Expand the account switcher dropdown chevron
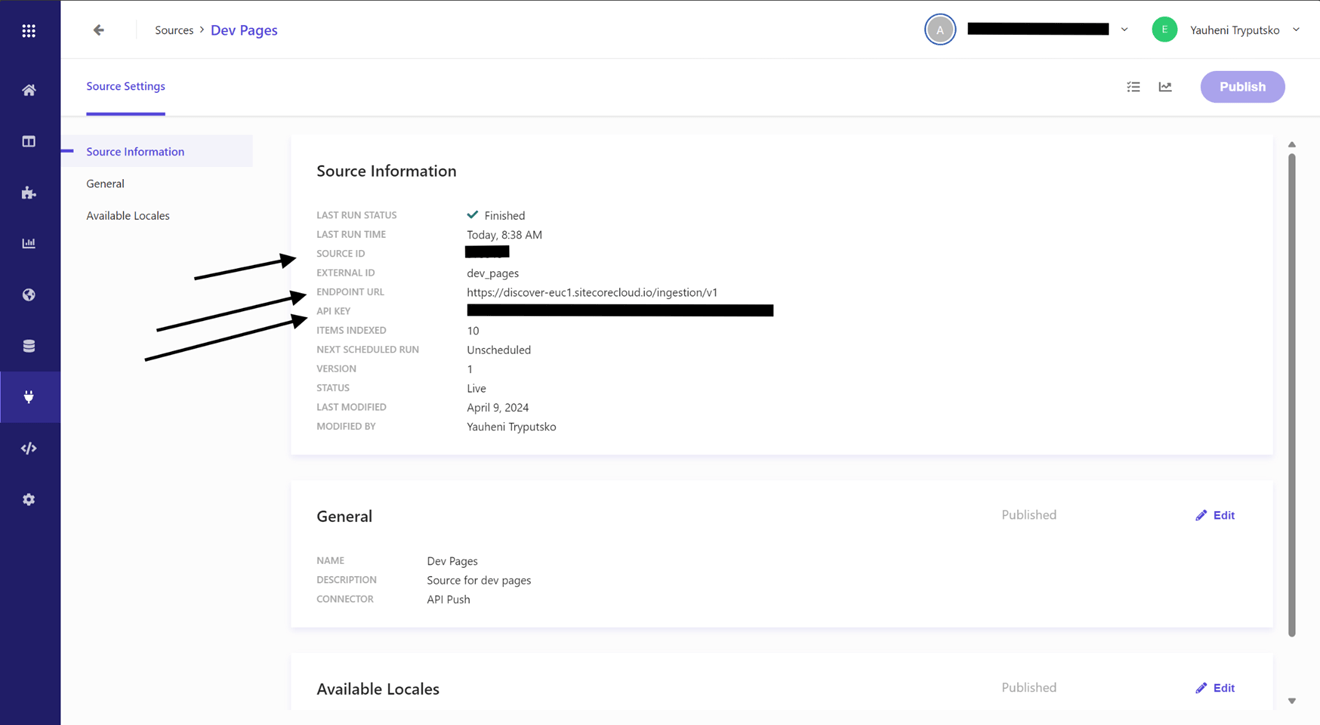 1124,30
